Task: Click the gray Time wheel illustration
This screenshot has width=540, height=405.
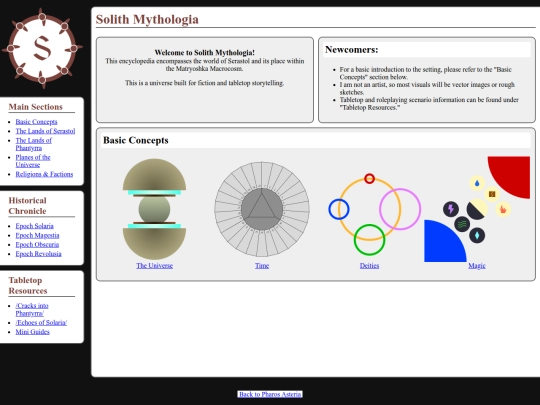Action: pos(262,209)
